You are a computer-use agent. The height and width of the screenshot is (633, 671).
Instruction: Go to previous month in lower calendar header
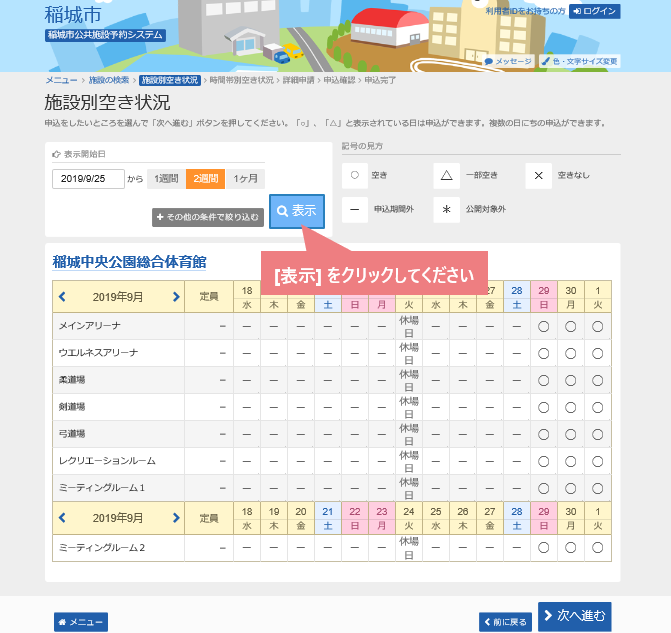(62, 518)
